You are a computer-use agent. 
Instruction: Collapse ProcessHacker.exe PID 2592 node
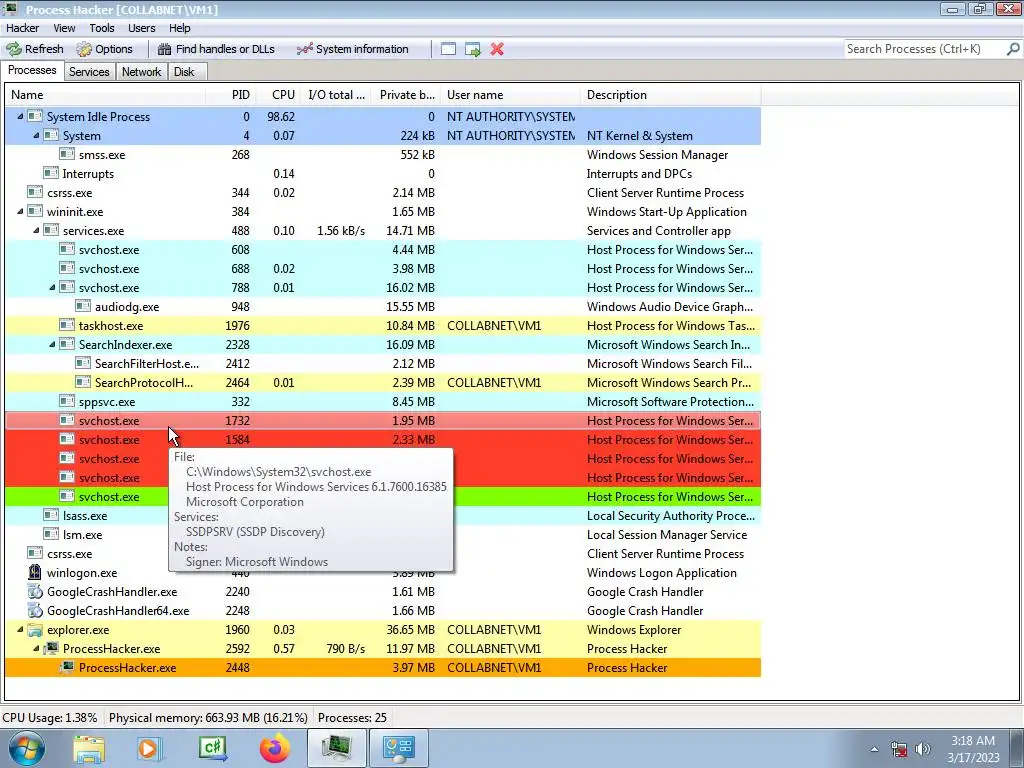(36, 648)
